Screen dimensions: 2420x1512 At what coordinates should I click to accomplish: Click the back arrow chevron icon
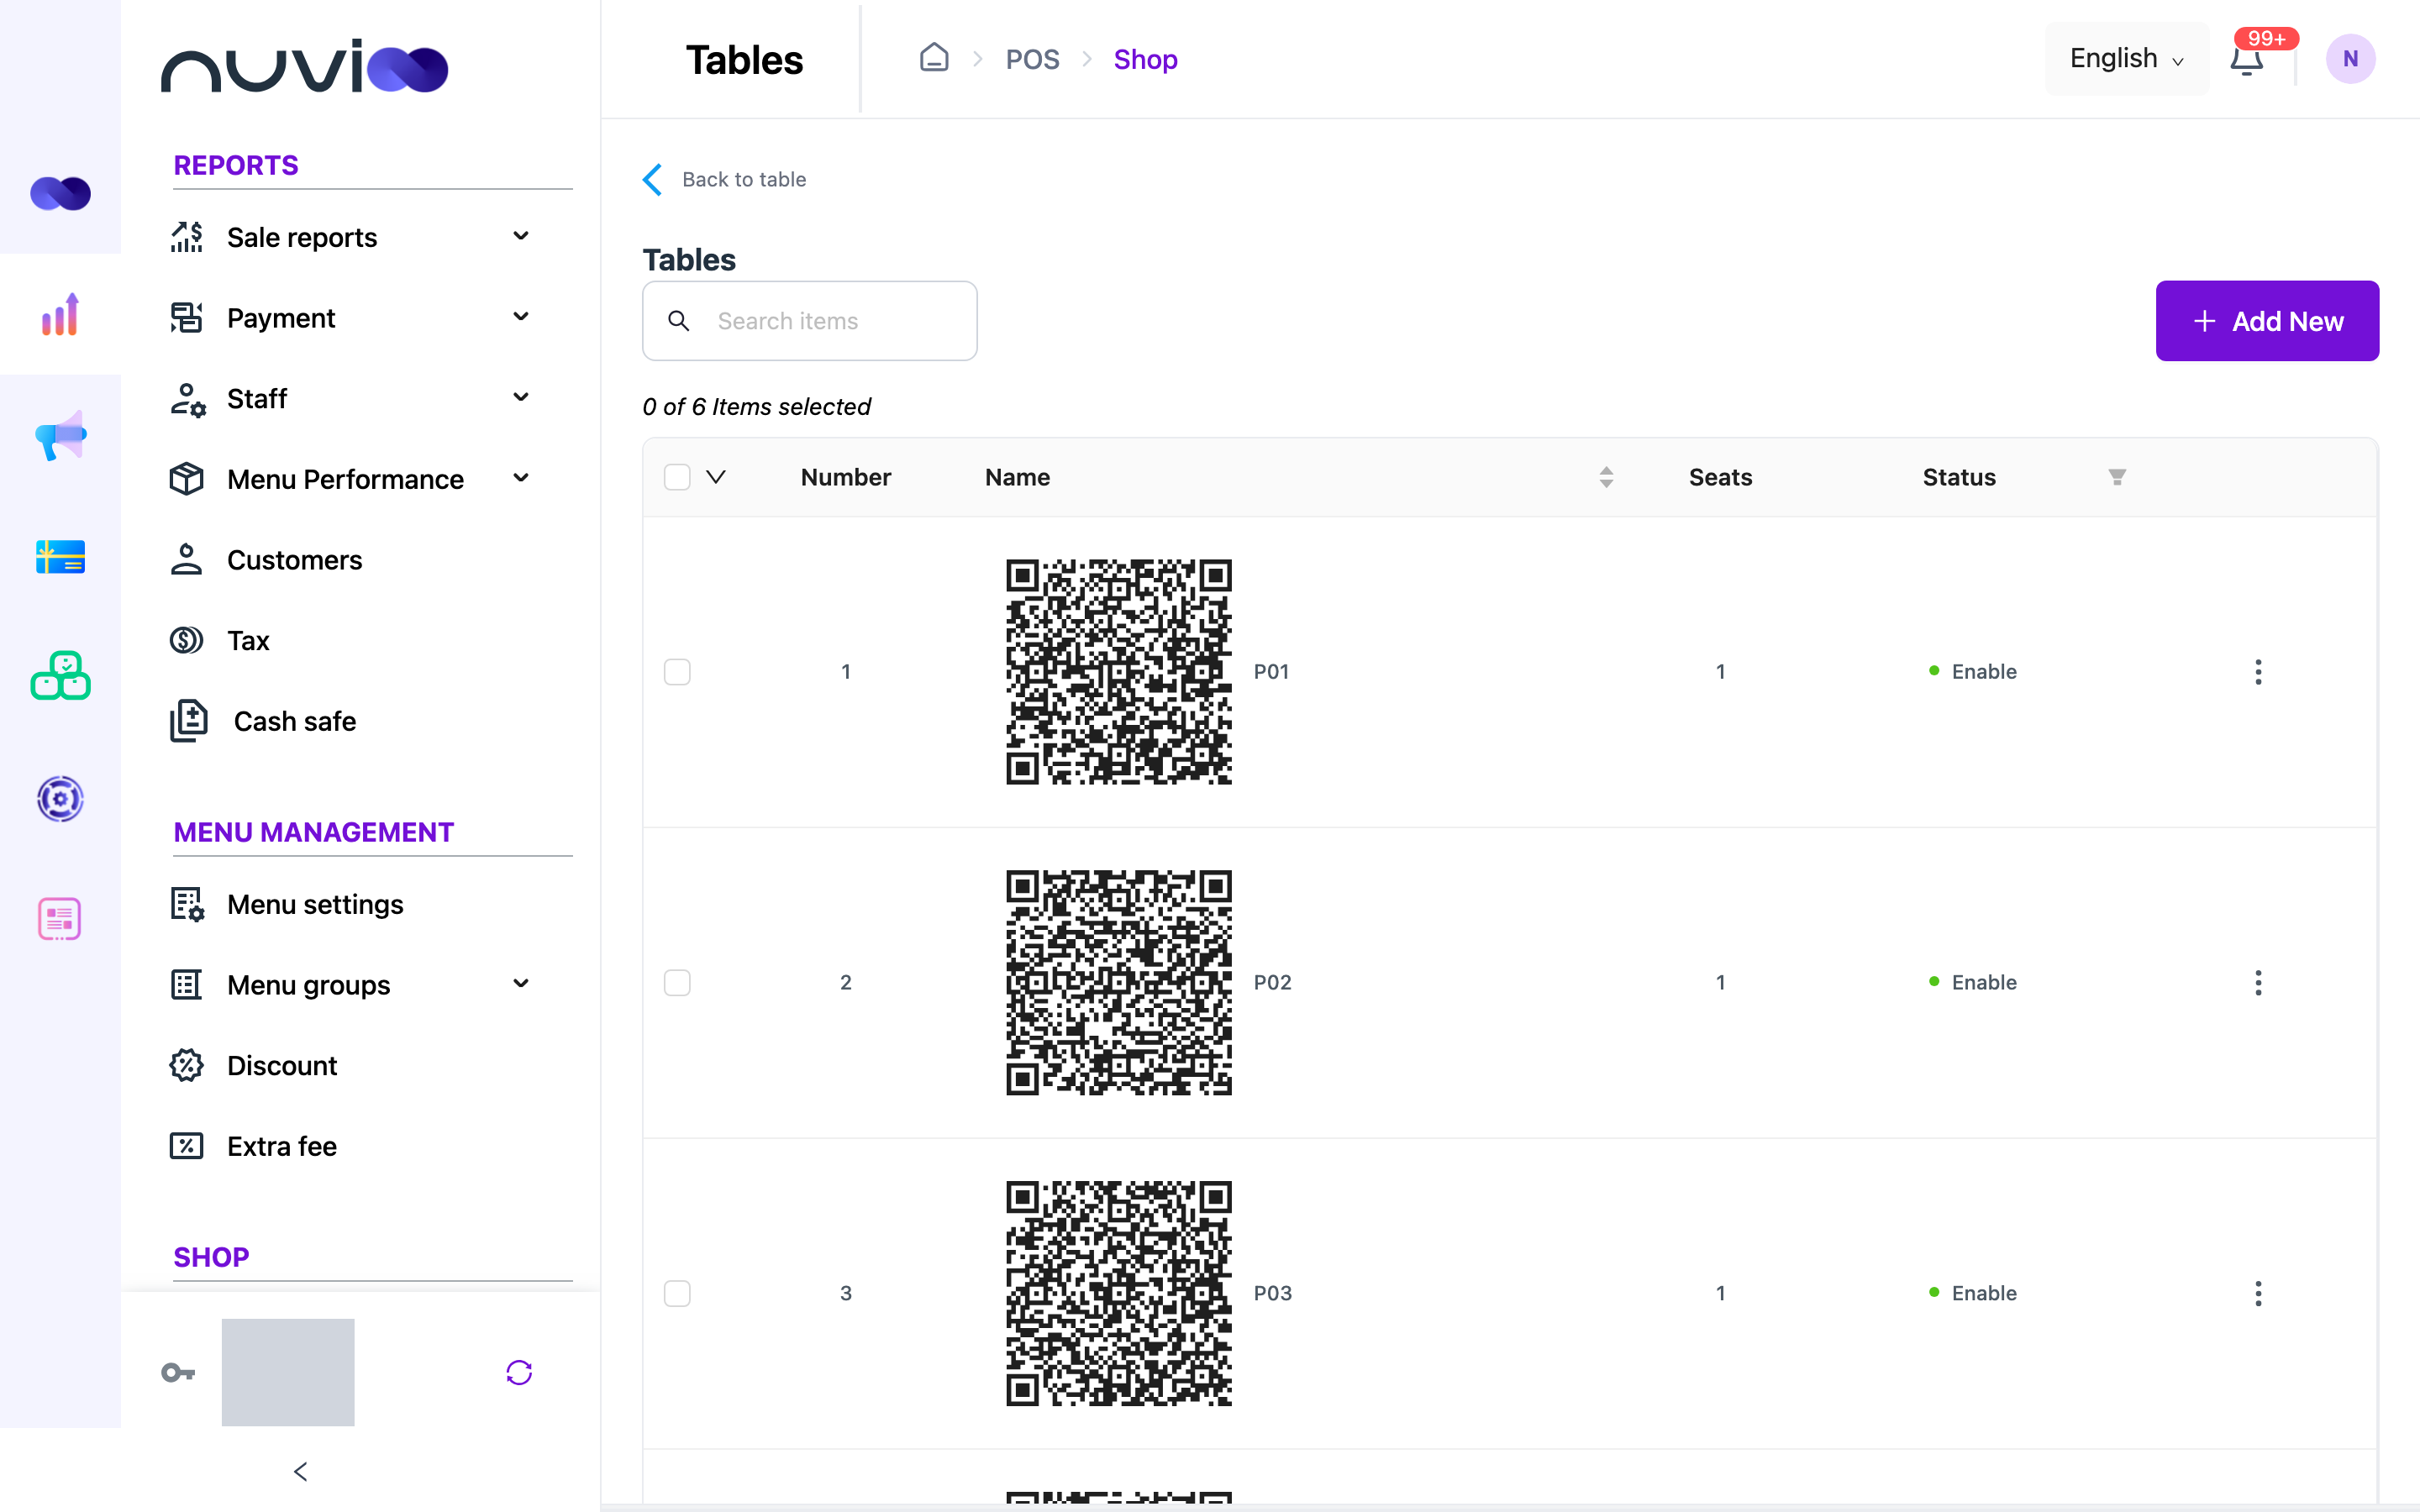(652, 180)
